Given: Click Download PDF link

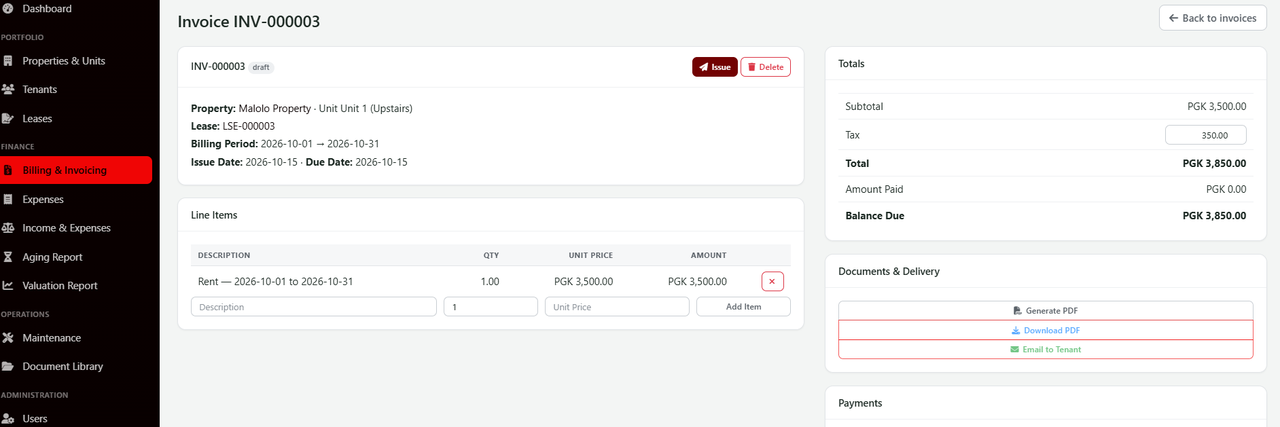Looking at the screenshot, I should 1045,331.
